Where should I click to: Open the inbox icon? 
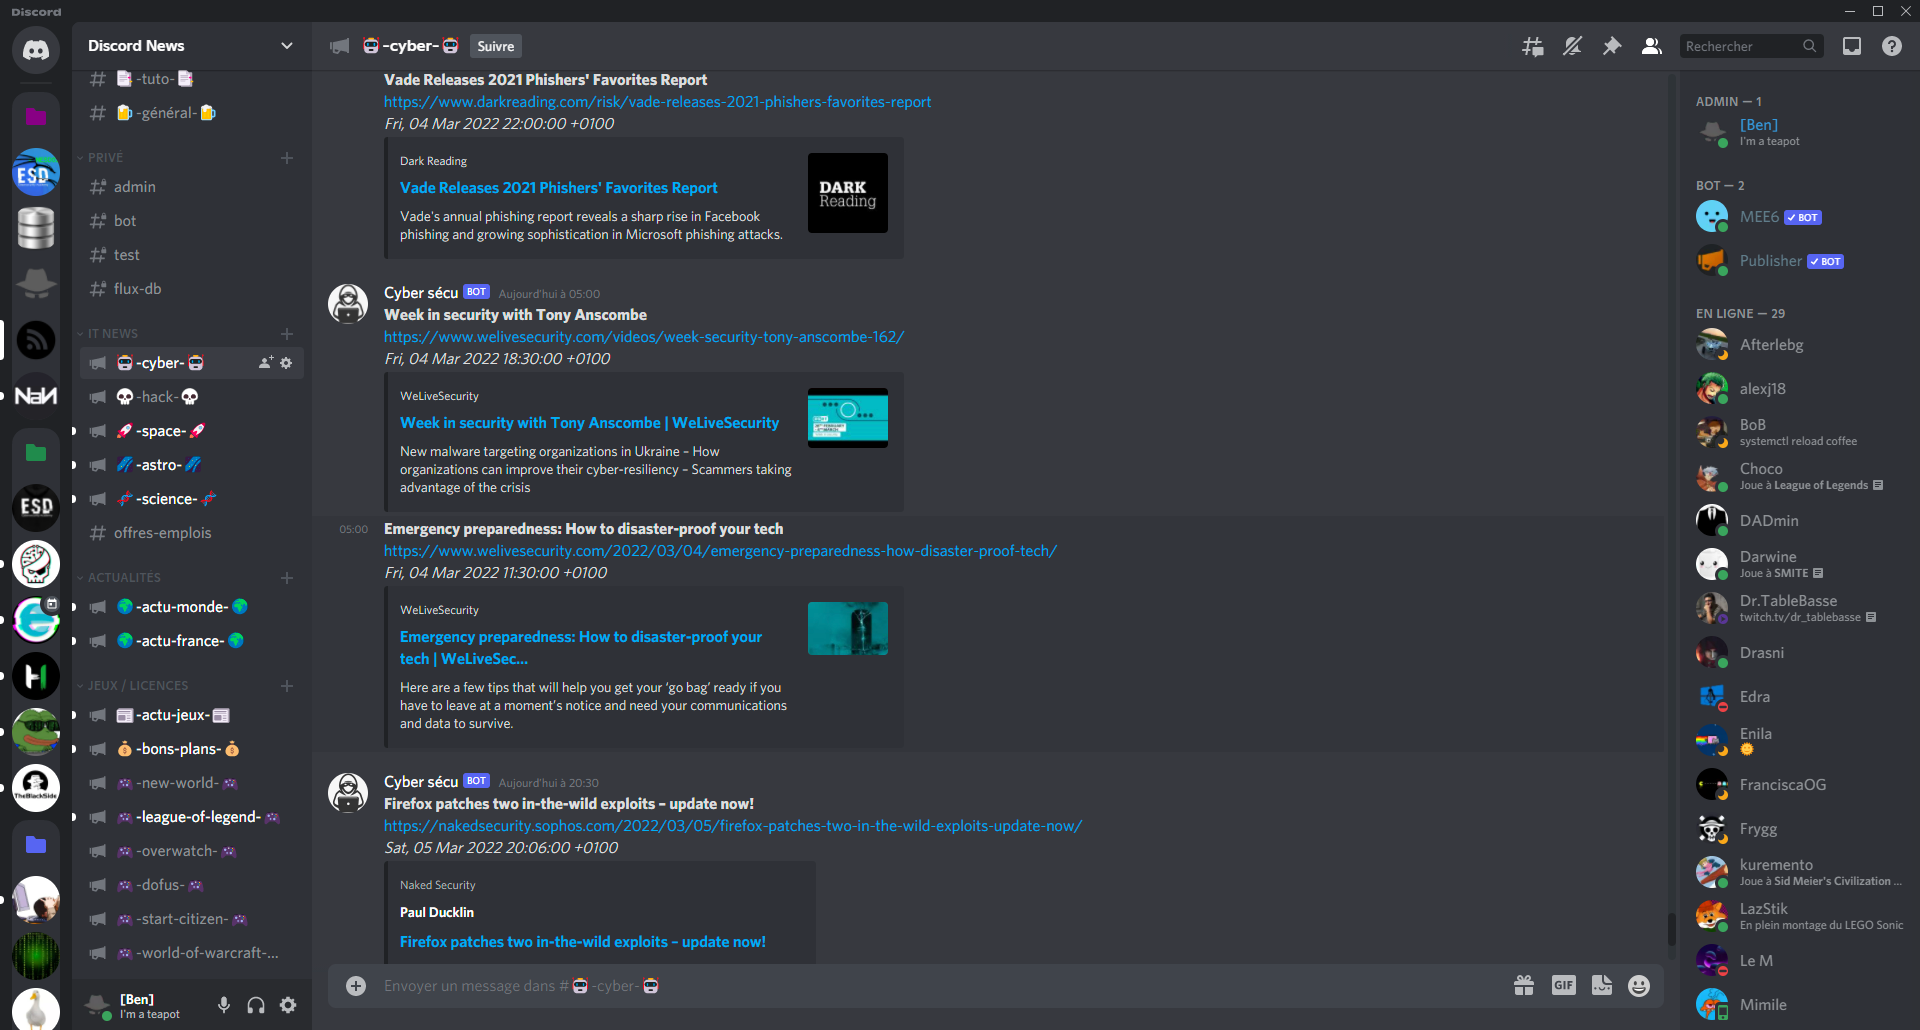click(1852, 46)
